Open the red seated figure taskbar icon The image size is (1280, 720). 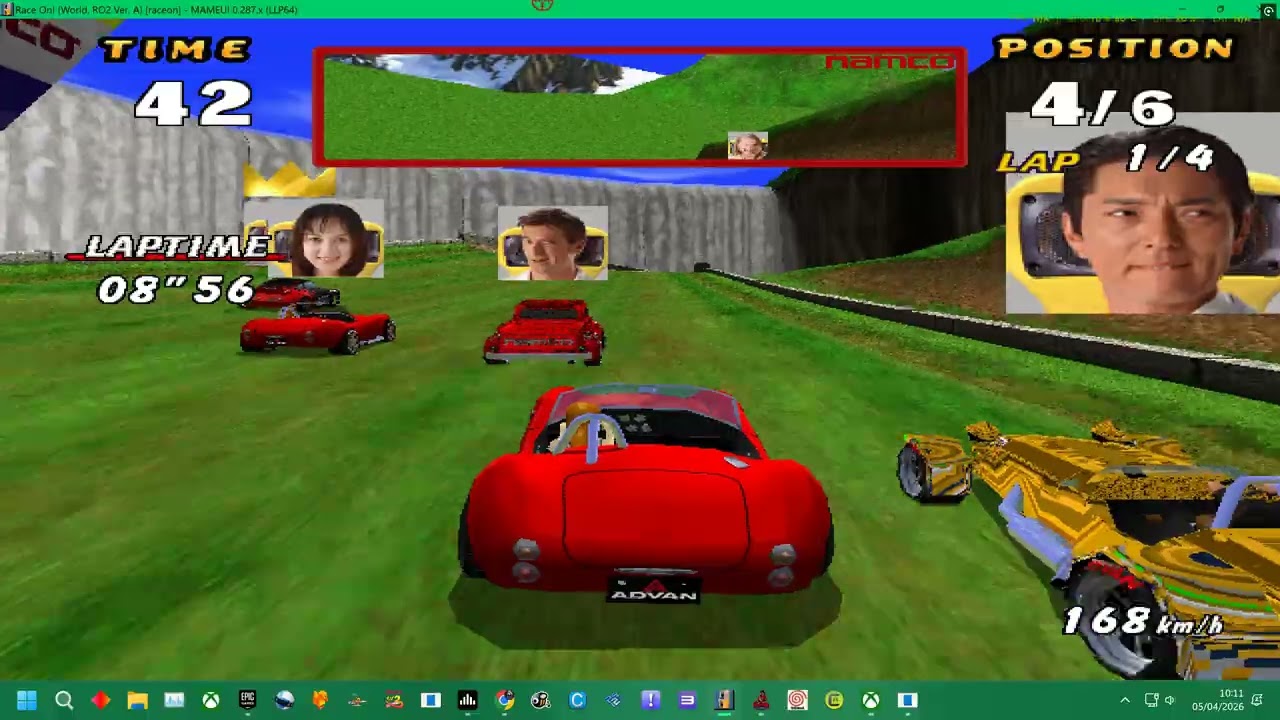pos(761,700)
